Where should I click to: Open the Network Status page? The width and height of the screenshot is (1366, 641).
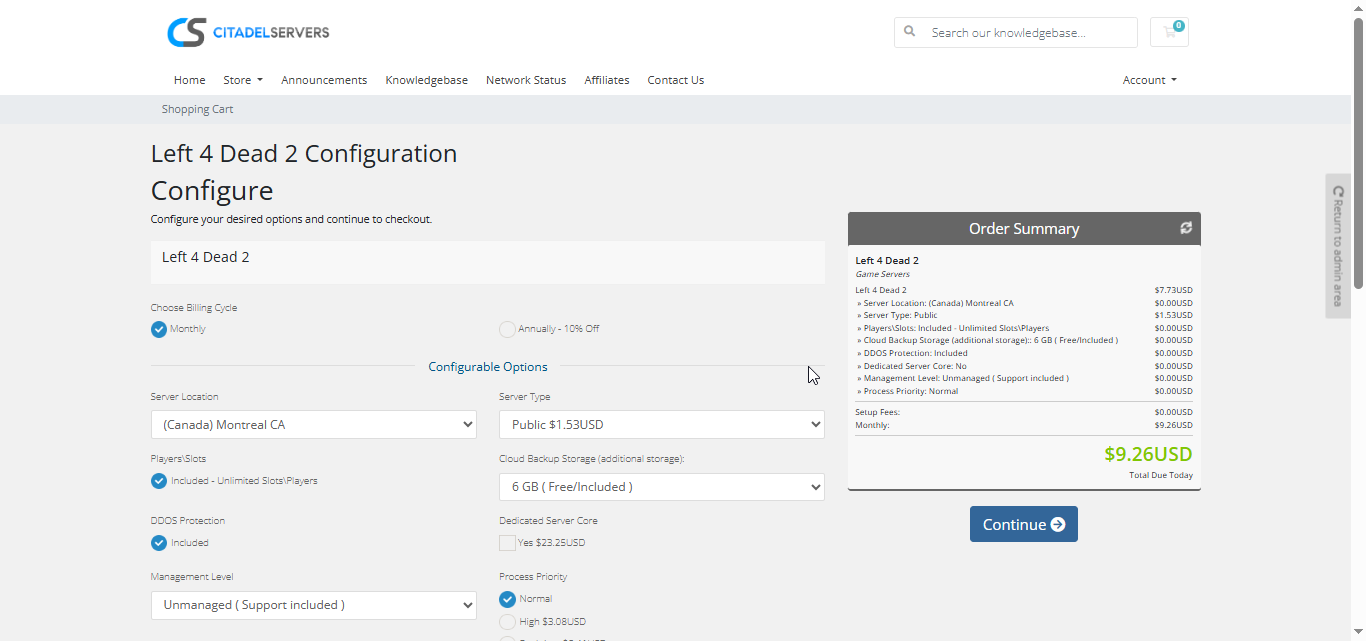(525, 80)
